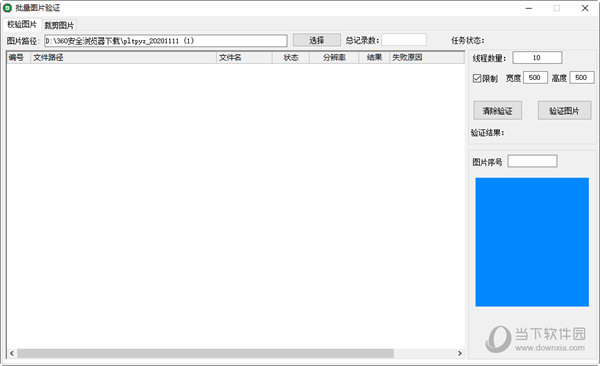Toggle the 限制 checkbox
Viewport: 600px width, 366px height.
coord(477,78)
